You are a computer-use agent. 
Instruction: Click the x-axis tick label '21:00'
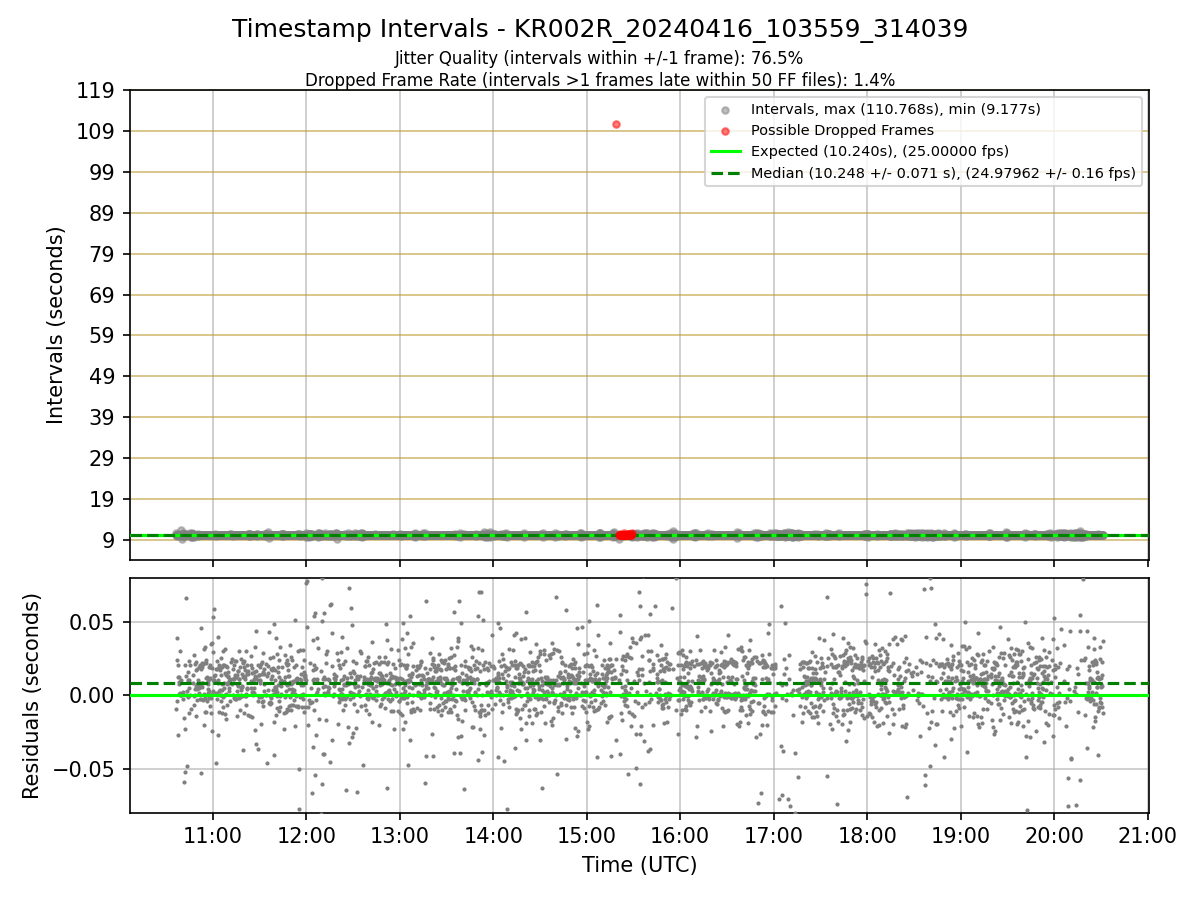pyautogui.click(x=1148, y=835)
